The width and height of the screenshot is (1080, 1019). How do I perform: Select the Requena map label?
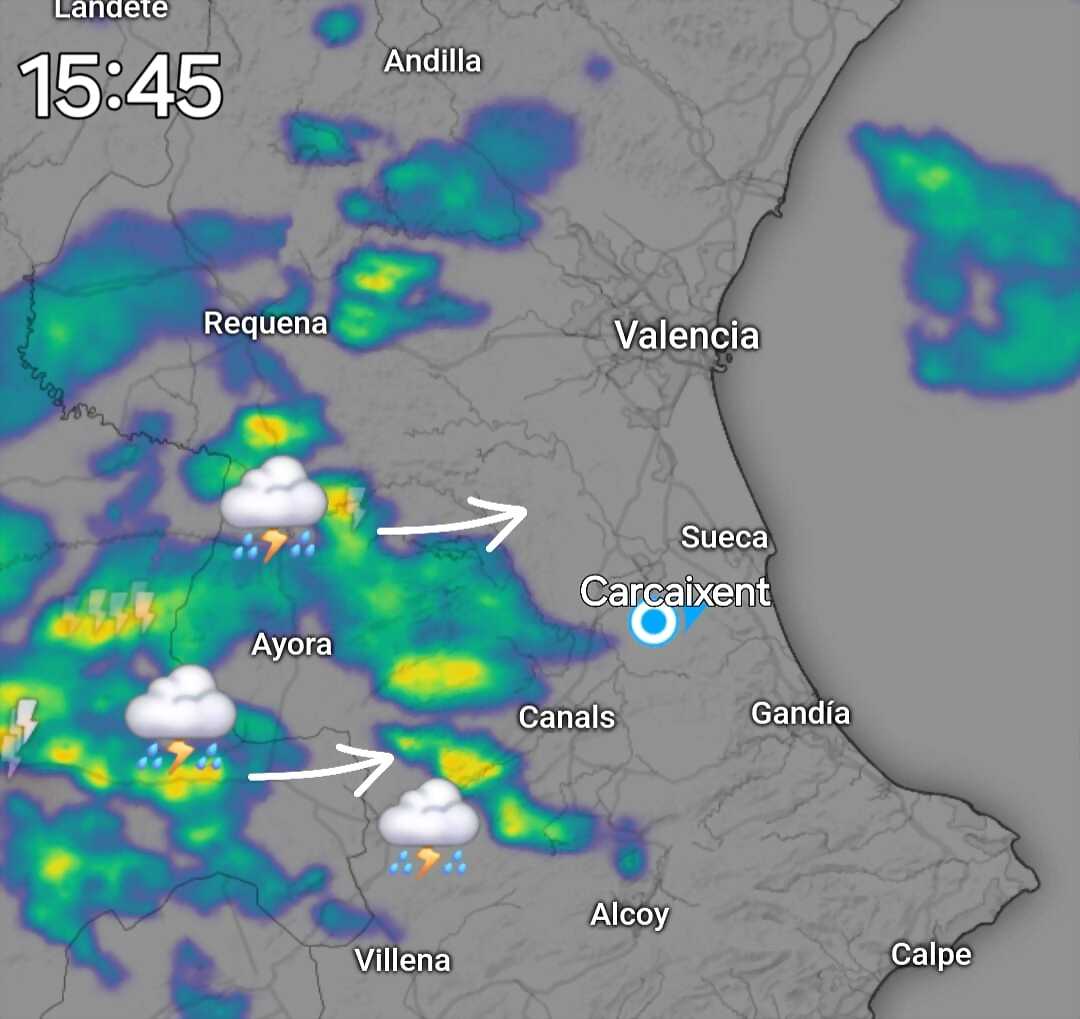point(265,323)
